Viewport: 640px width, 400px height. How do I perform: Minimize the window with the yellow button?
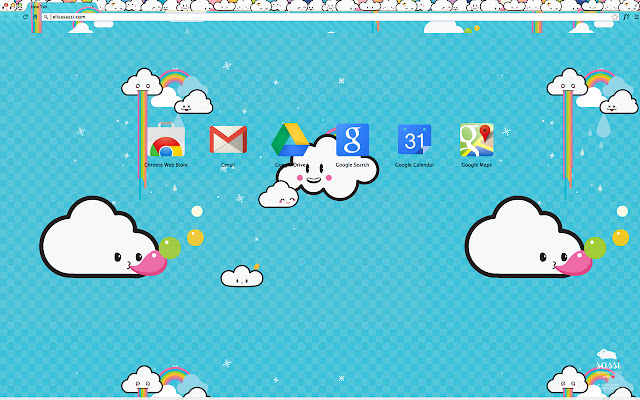coord(13,5)
